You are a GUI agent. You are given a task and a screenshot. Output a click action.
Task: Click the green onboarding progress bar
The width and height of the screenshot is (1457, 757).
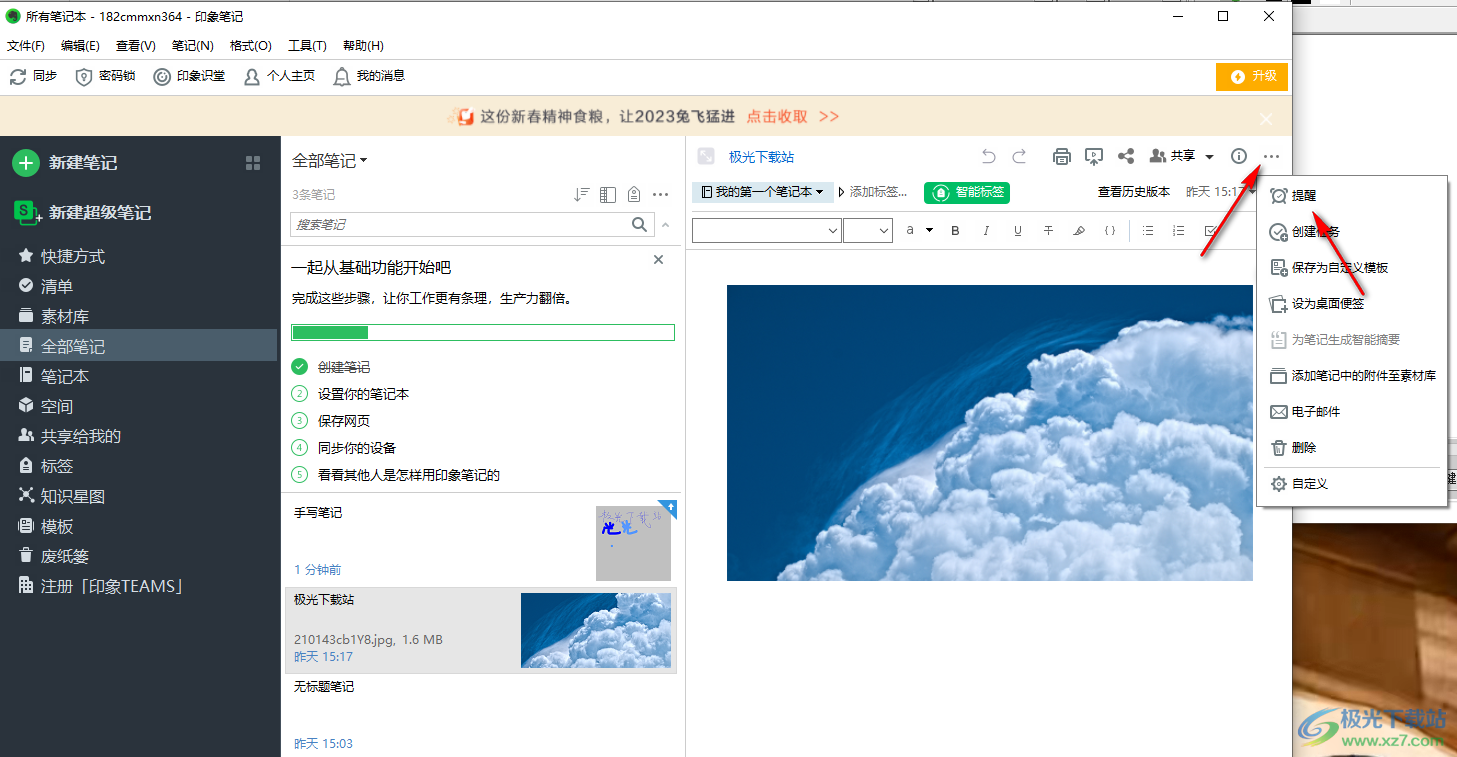[483, 332]
